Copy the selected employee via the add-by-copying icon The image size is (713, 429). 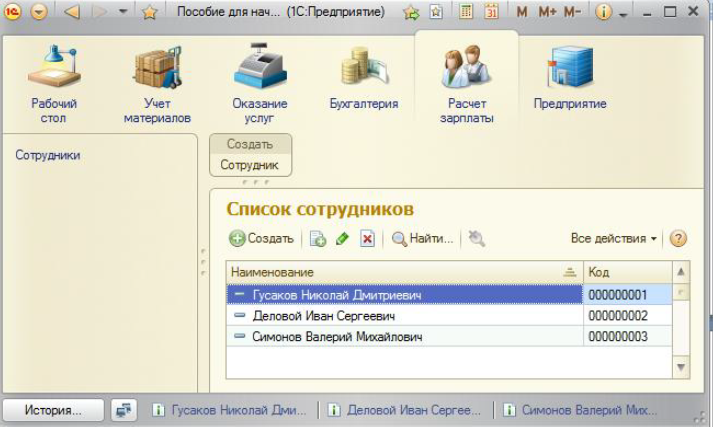click(317, 238)
